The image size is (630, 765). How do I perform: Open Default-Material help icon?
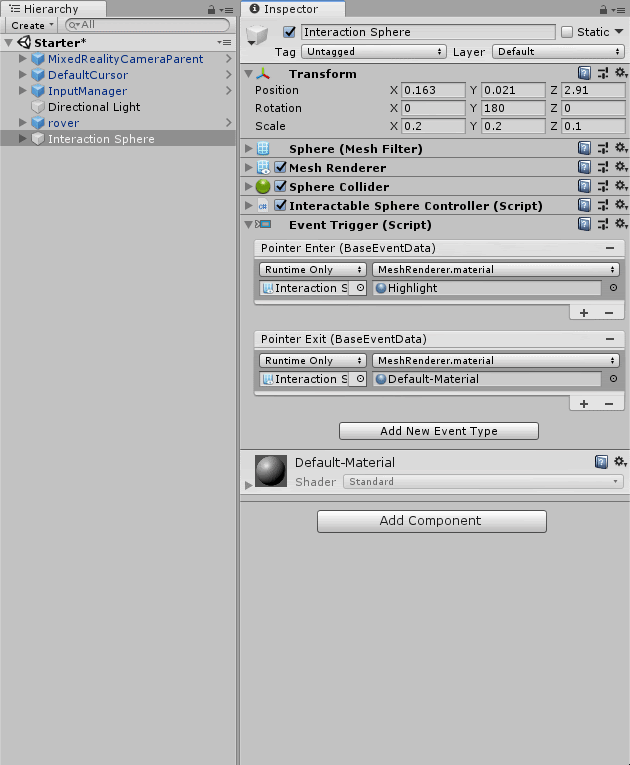pyautogui.click(x=601, y=462)
